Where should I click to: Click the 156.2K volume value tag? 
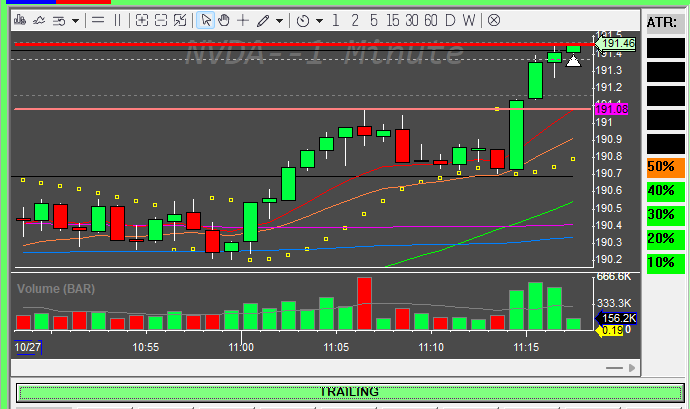pyautogui.click(x=616, y=318)
